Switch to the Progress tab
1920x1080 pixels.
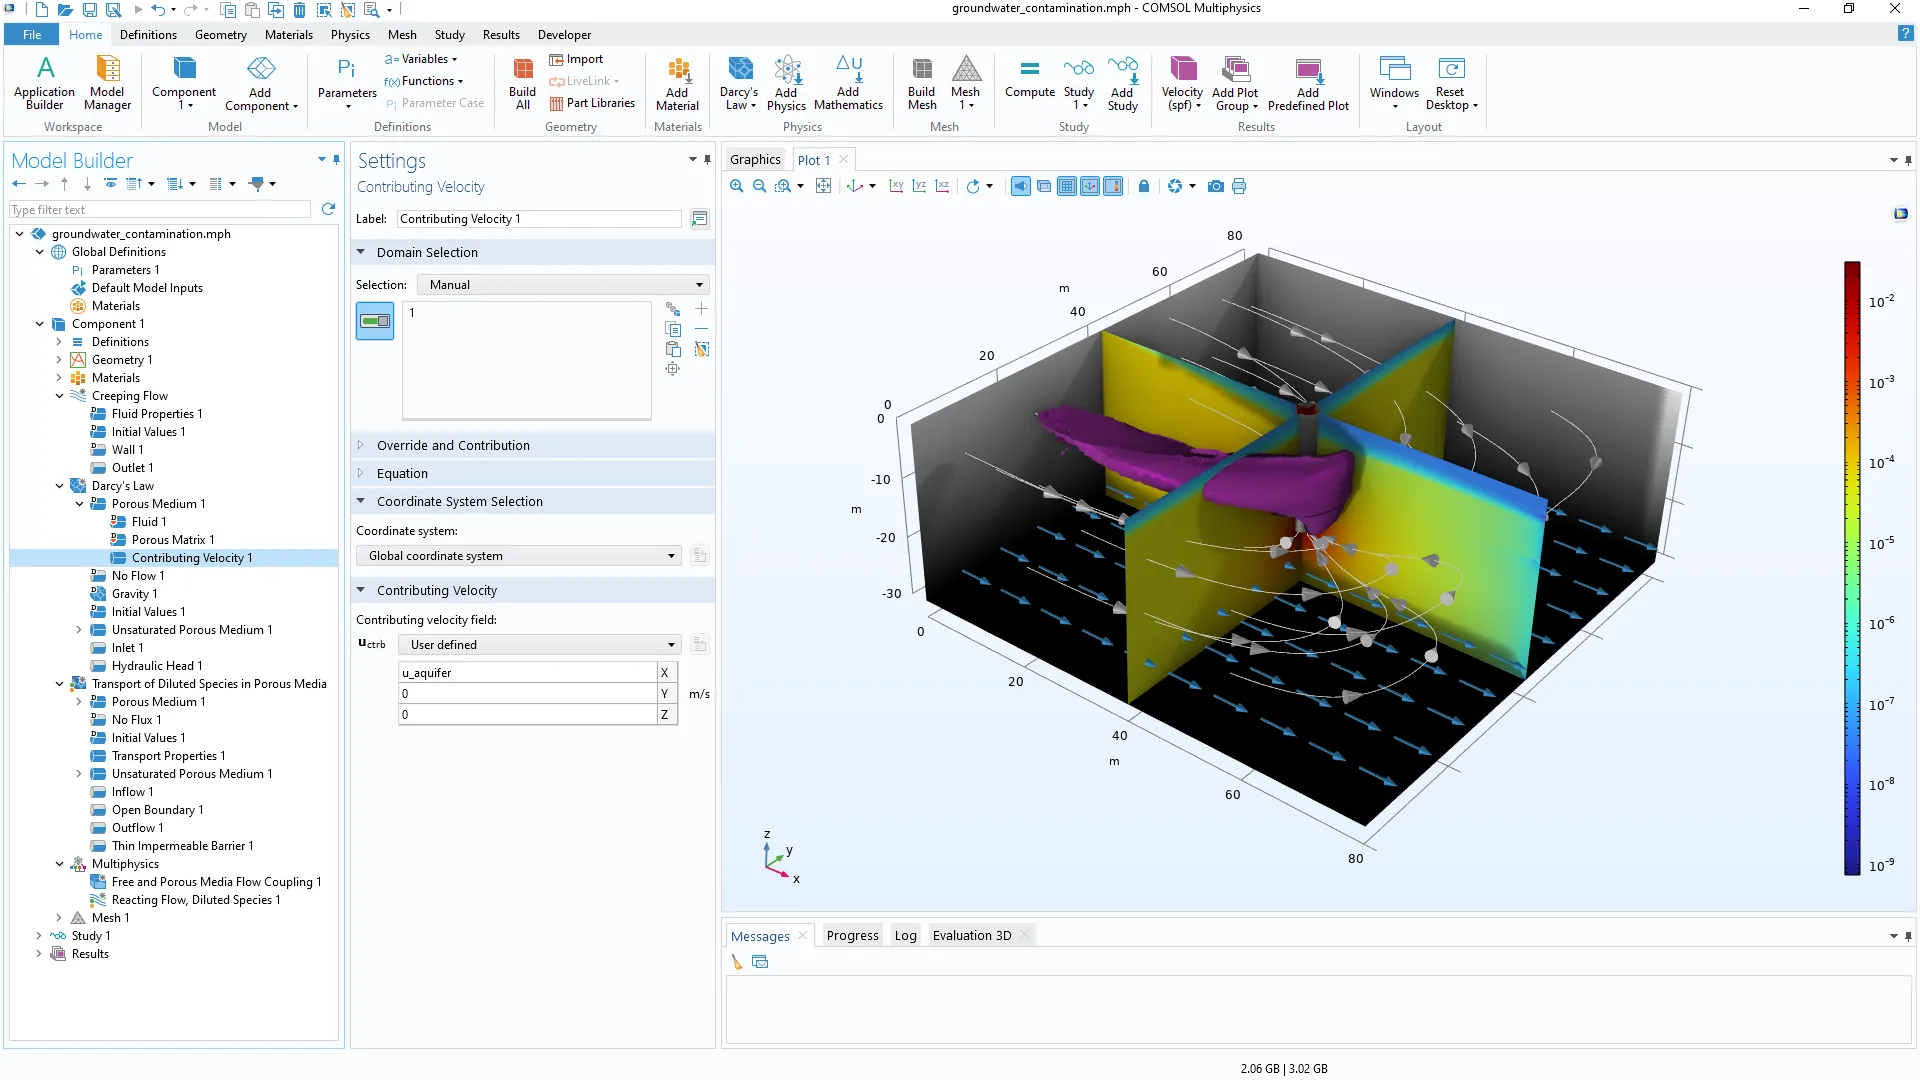click(x=852, y=936)
